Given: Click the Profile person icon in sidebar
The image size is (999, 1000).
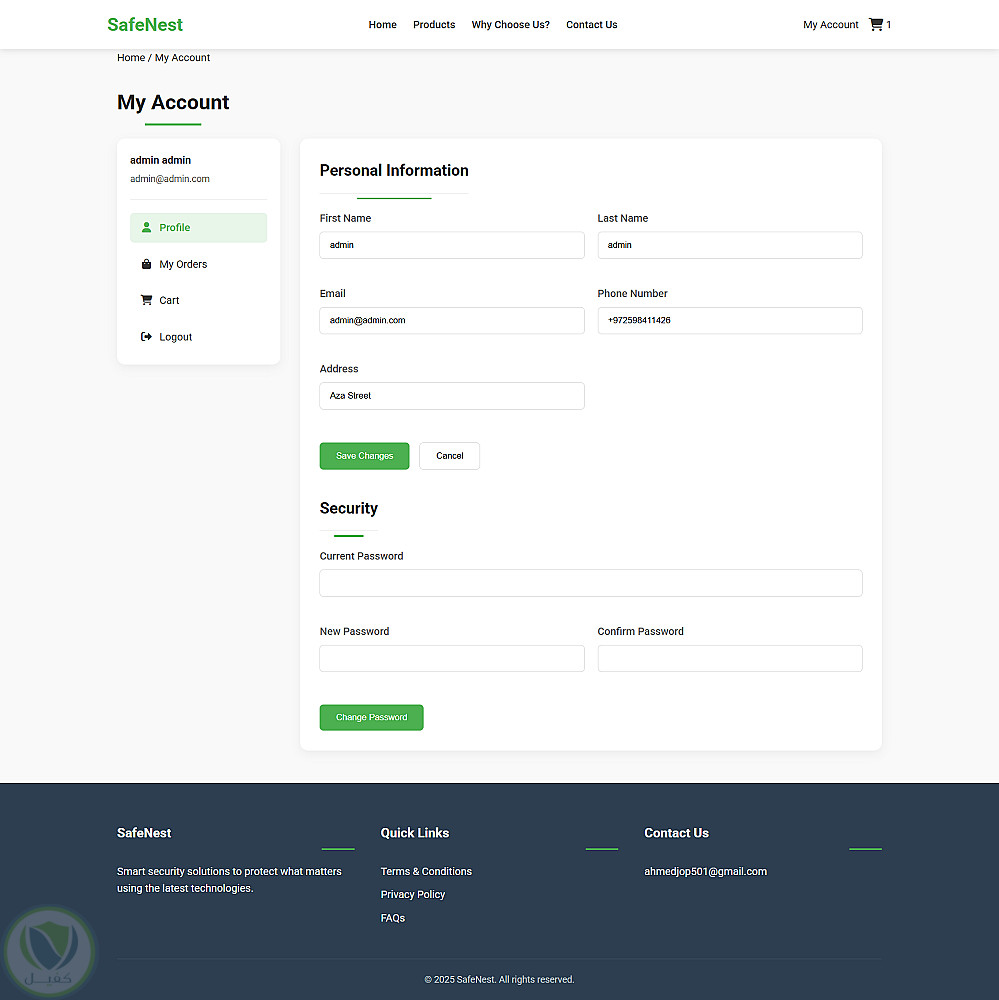Looking at the screenshot, I should pyautogui.click(x=146, y=227).
